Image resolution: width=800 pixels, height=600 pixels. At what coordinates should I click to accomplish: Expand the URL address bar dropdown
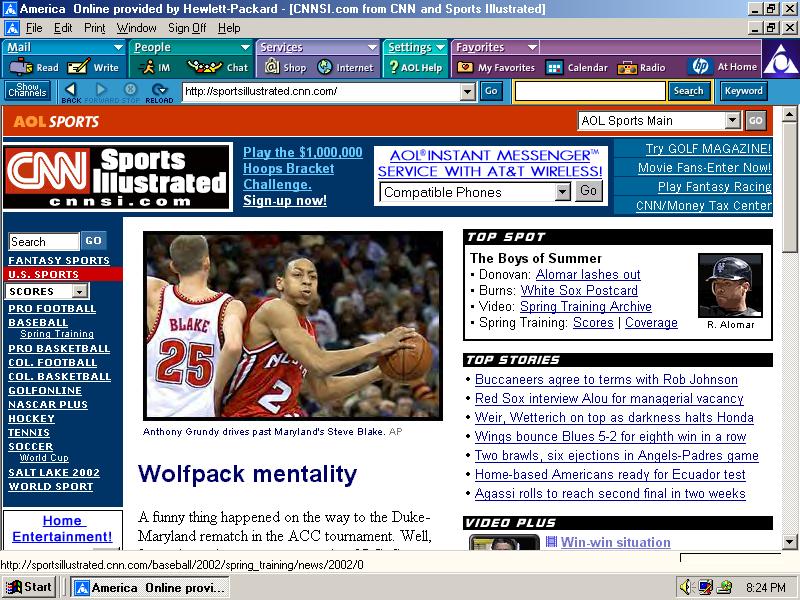tap(467, 91)
